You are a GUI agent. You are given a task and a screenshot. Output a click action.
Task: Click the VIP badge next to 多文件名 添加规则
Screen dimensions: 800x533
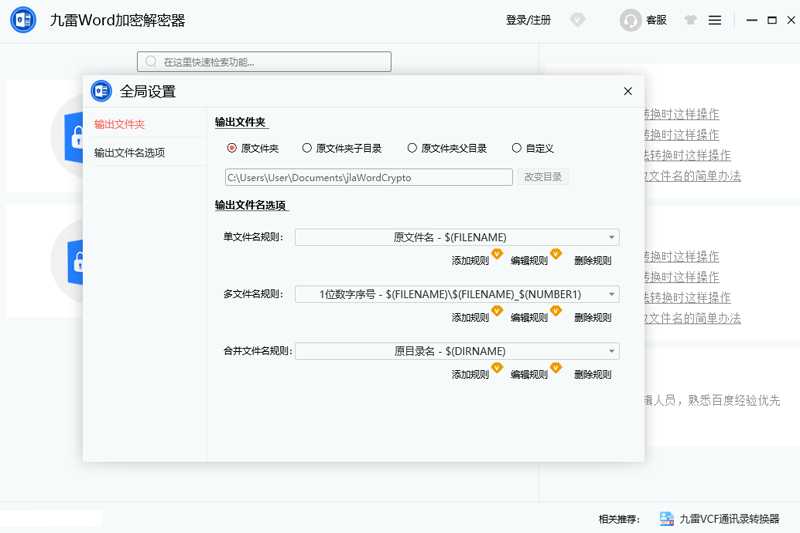point(497,311)
